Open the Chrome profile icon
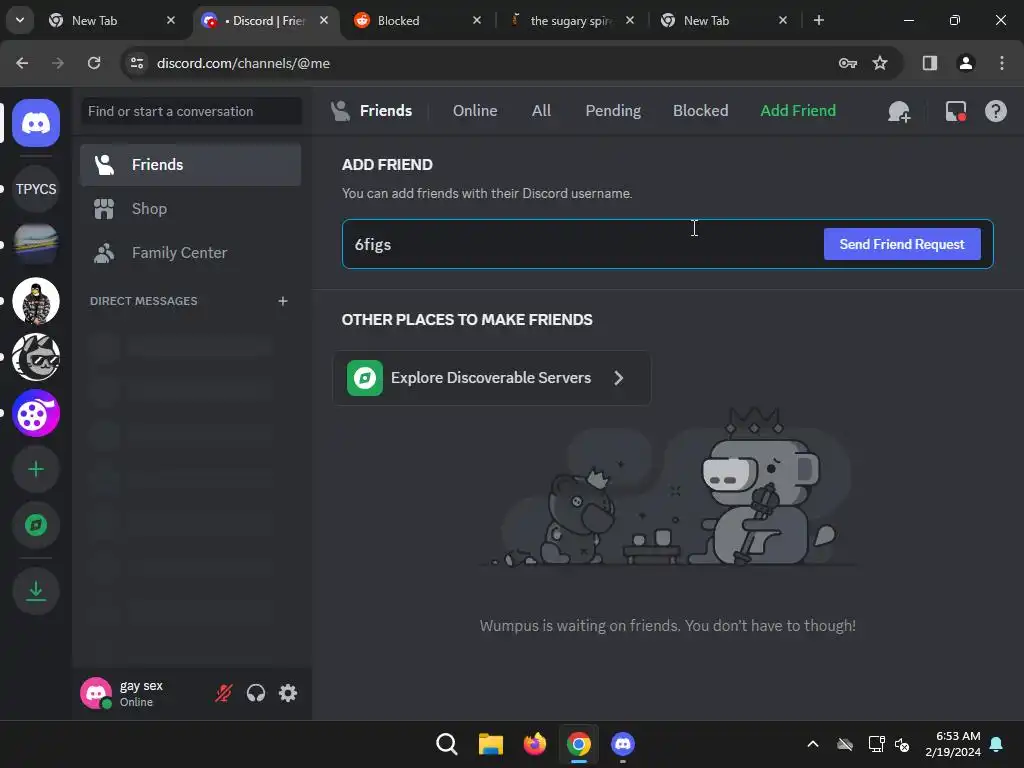Screen dimensions: 1024x768 pyautogui.click(x=965, y=63)
